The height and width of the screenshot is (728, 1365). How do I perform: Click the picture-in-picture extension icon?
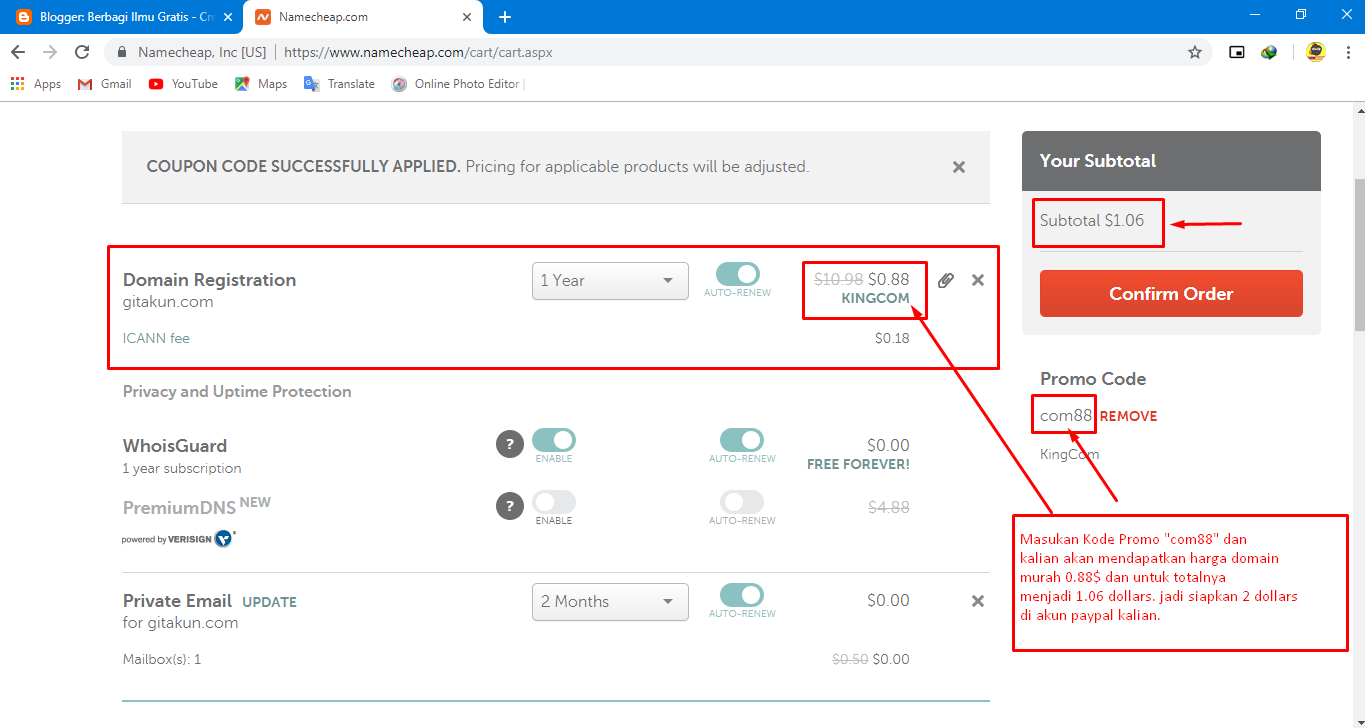point(1237,52)
